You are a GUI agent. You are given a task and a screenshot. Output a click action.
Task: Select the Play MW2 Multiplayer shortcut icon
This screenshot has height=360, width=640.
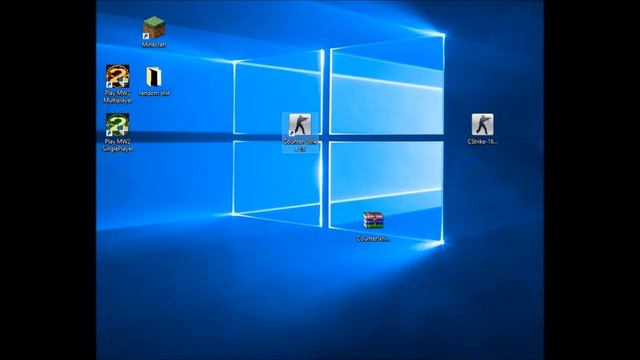118,76
